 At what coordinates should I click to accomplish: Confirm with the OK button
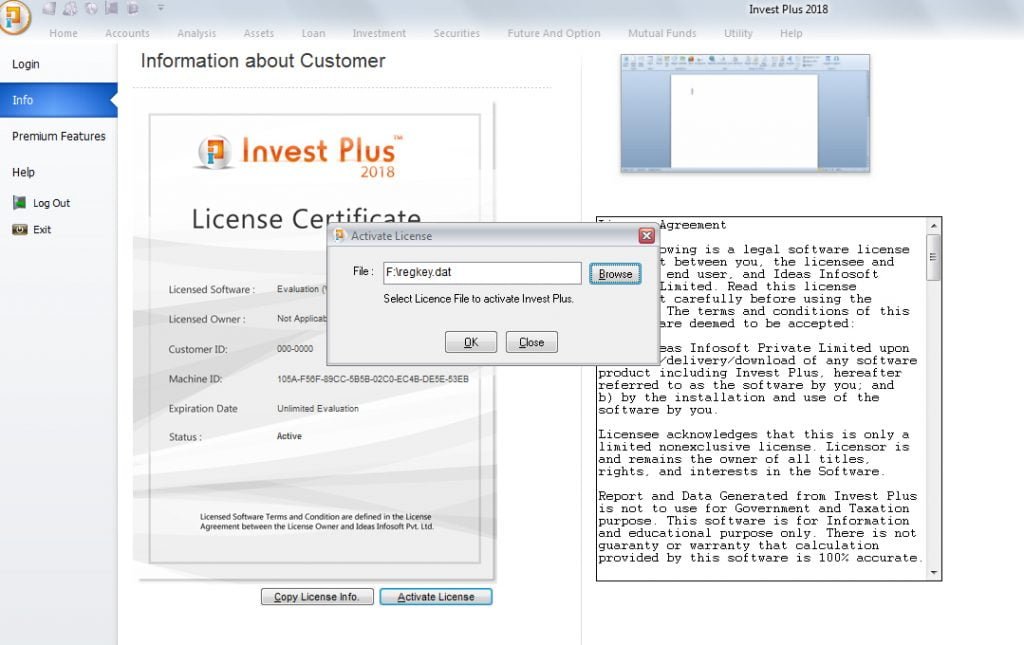click(x=471, y=342)
